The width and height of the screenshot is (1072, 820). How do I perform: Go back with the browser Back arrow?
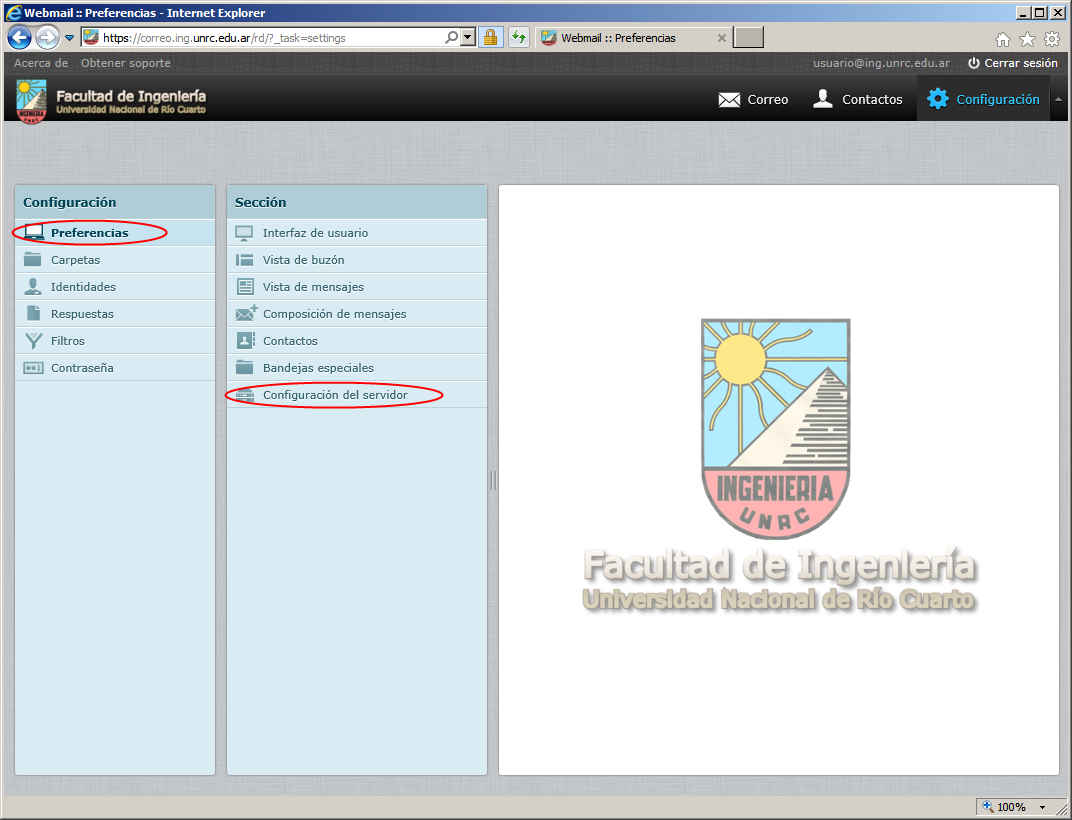point(19,37)
